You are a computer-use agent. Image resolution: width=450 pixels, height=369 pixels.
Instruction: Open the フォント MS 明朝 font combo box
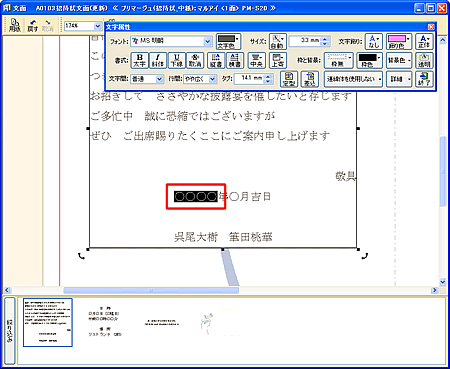[x=172, y=41]
